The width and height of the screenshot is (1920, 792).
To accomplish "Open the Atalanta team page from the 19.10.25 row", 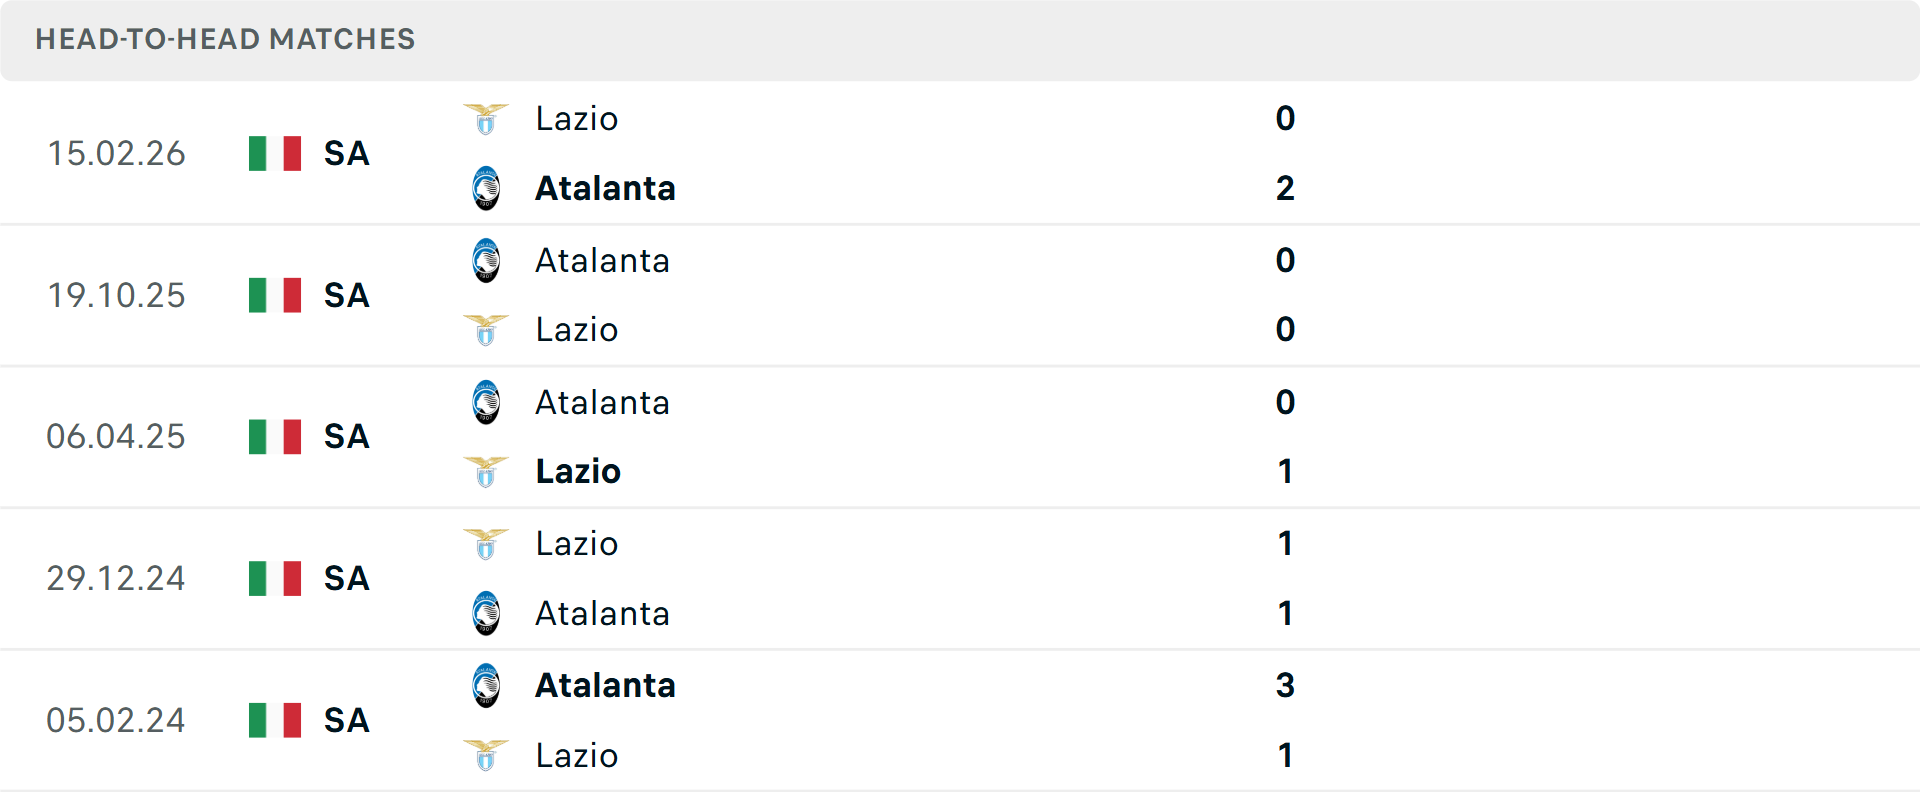I will (602, 260).
